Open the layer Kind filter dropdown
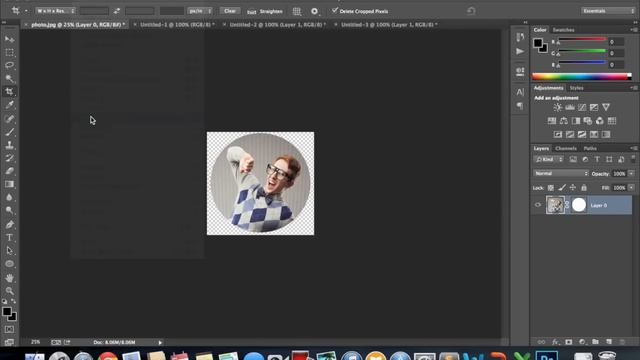Viewport: 640px width, 360px height. [x=549, y=160]
